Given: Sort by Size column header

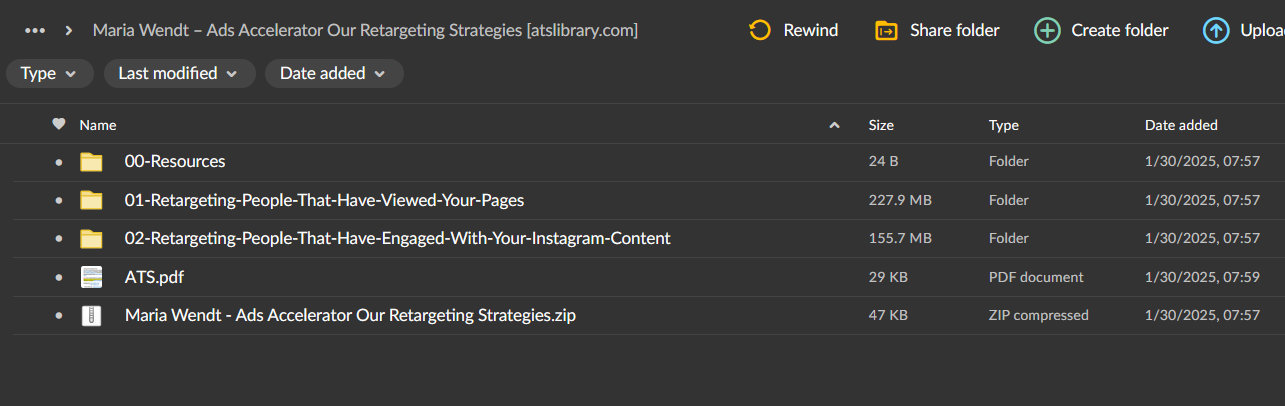Looking at the screenshot, I should 881,125.
